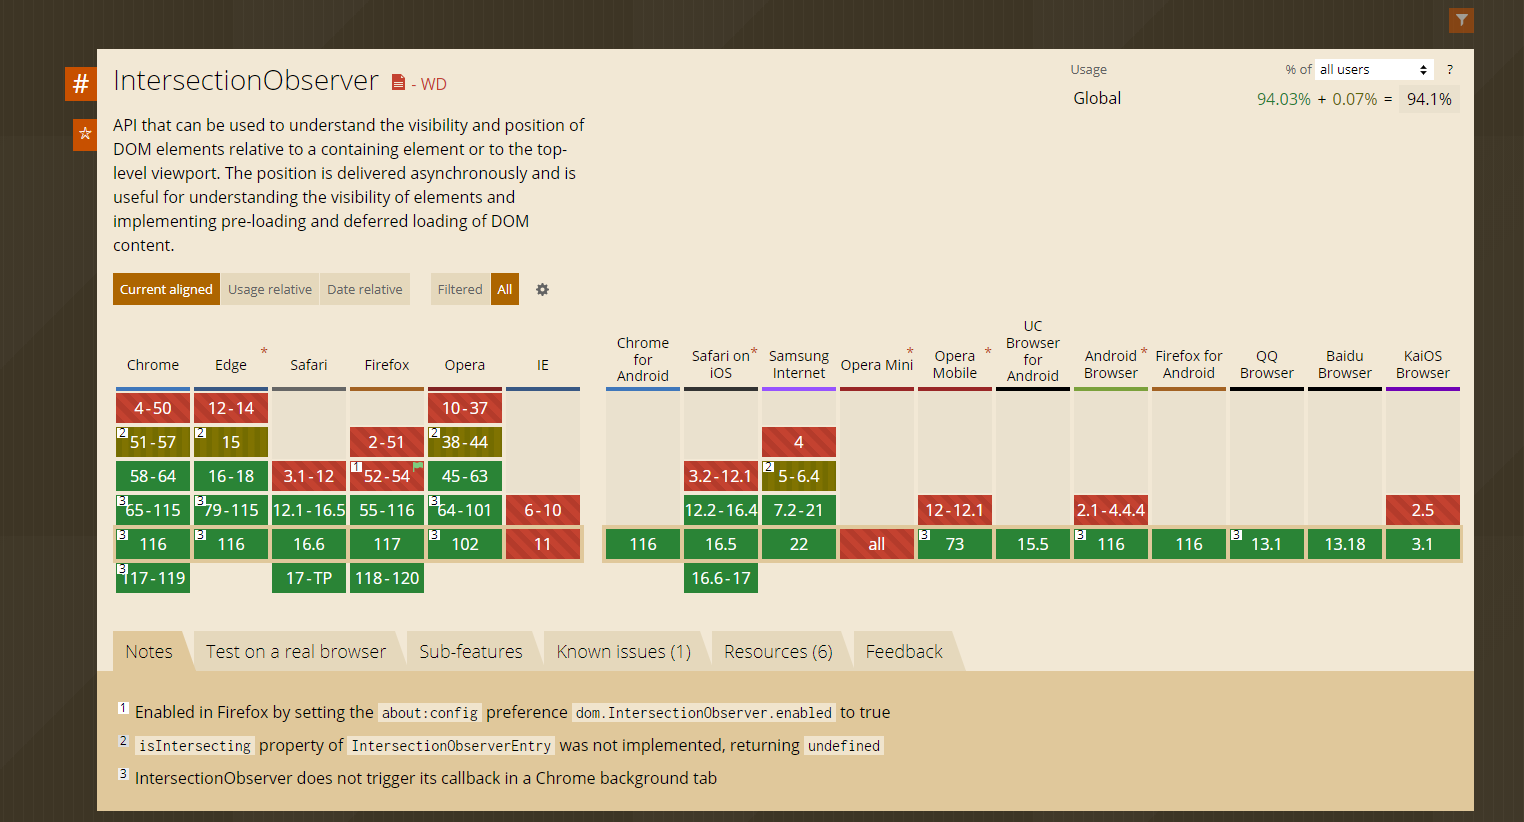Select IE 11 cell

(543, 544)
